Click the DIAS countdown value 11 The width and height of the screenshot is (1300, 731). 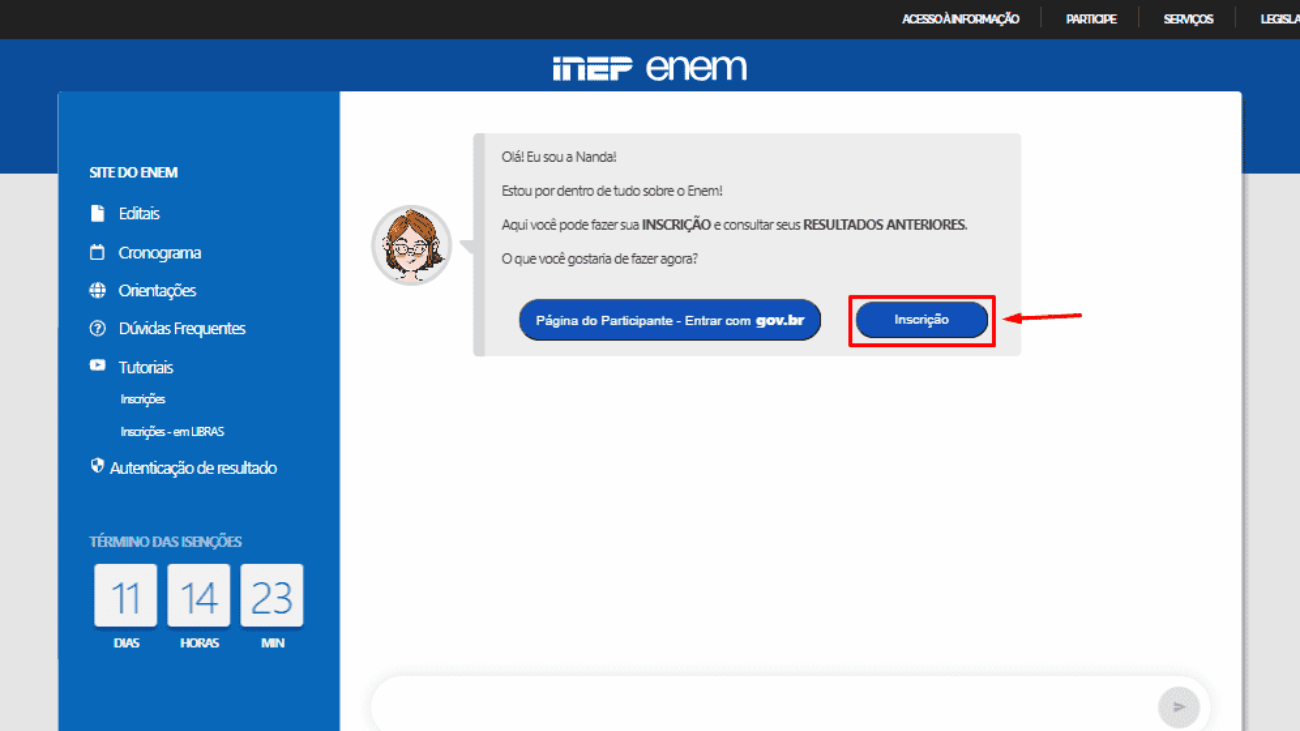point(126,597)
